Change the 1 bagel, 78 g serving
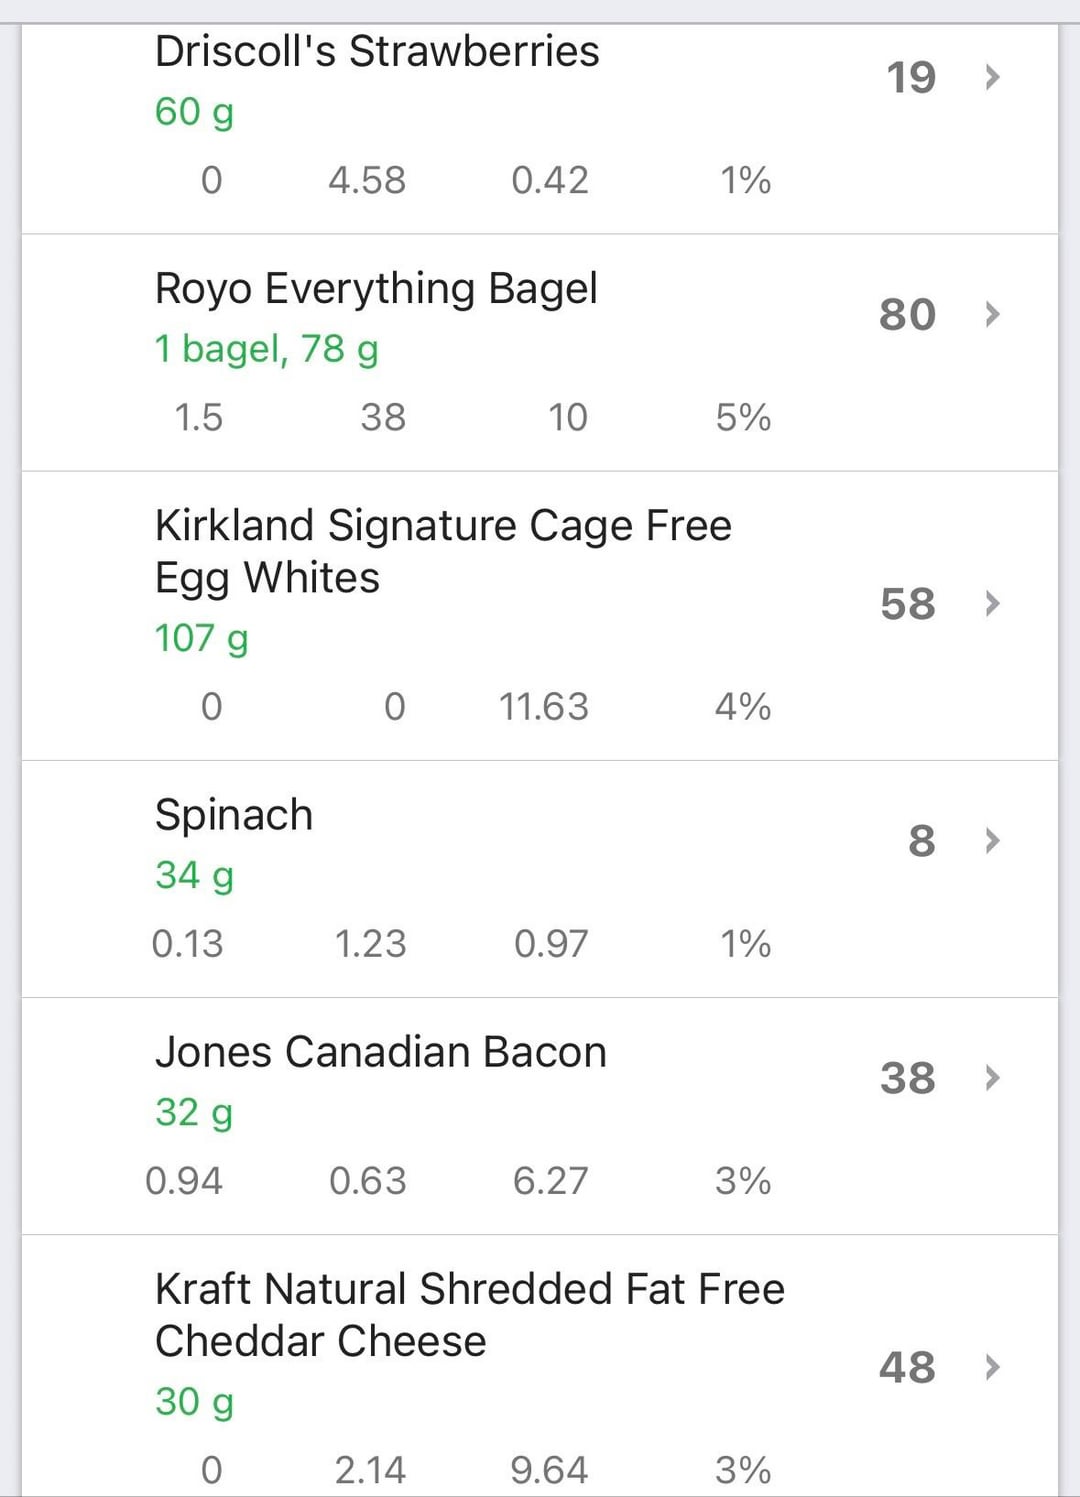The image size is (1080, 1497). coord(266,349)
